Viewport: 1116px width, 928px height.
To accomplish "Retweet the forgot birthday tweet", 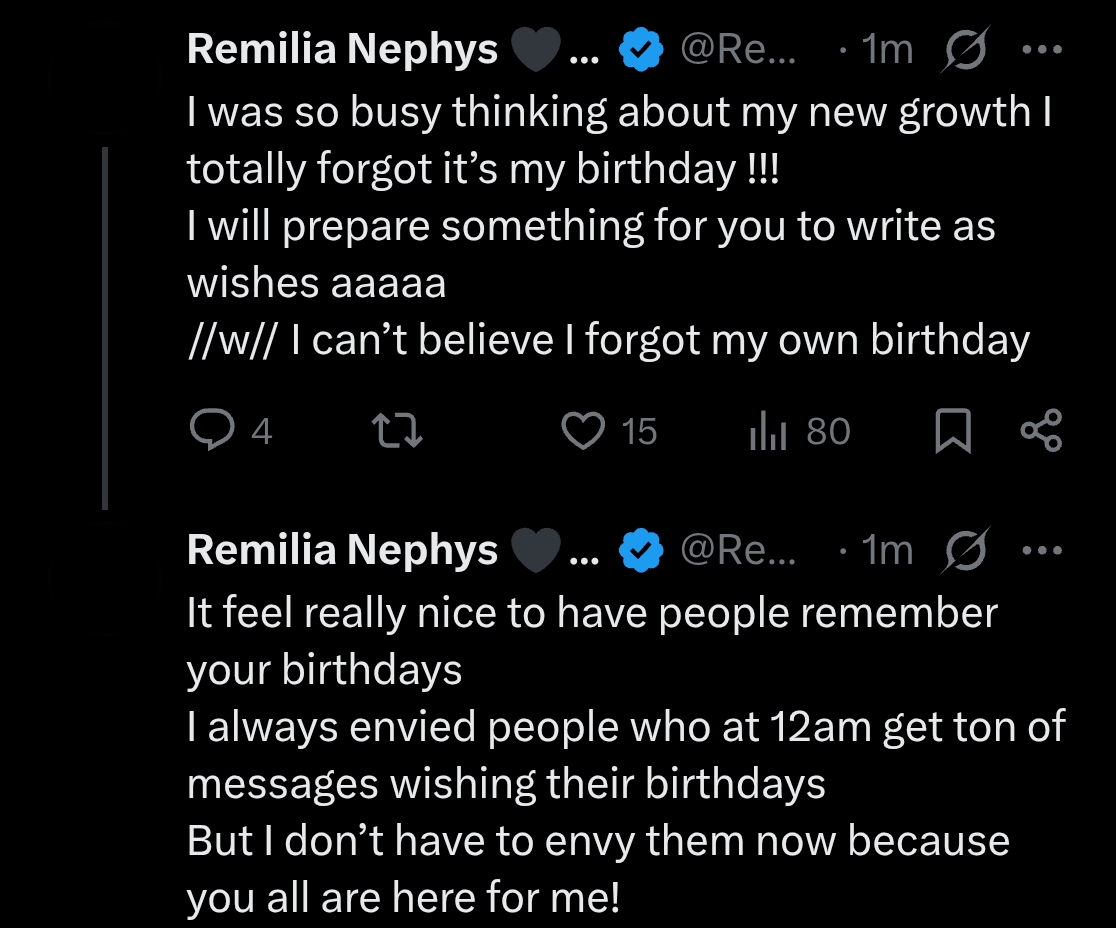I will tap(396, 431).
